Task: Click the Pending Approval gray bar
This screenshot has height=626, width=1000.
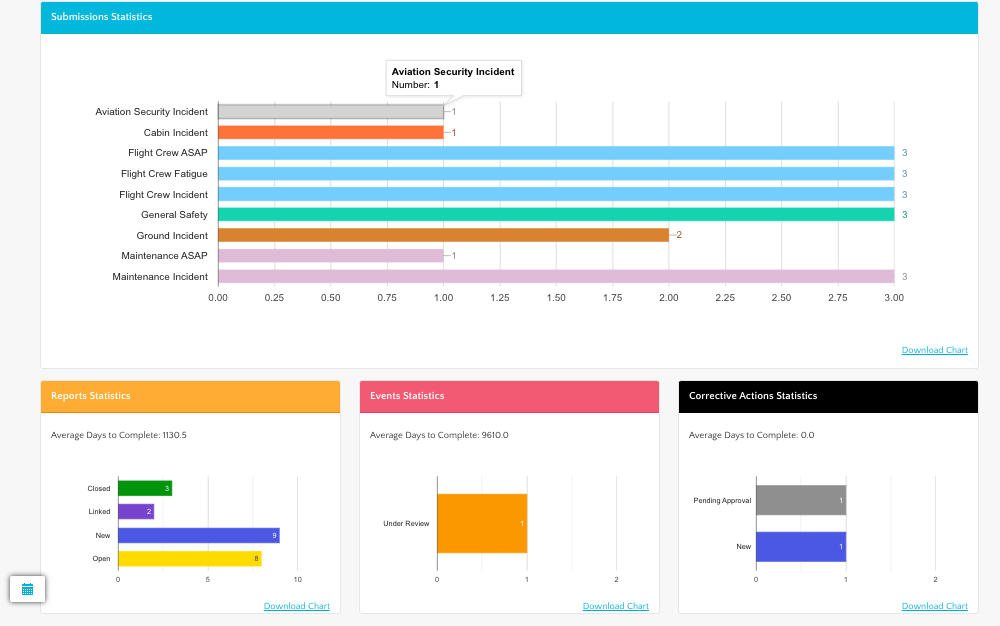Action: [x=801, y=500]
